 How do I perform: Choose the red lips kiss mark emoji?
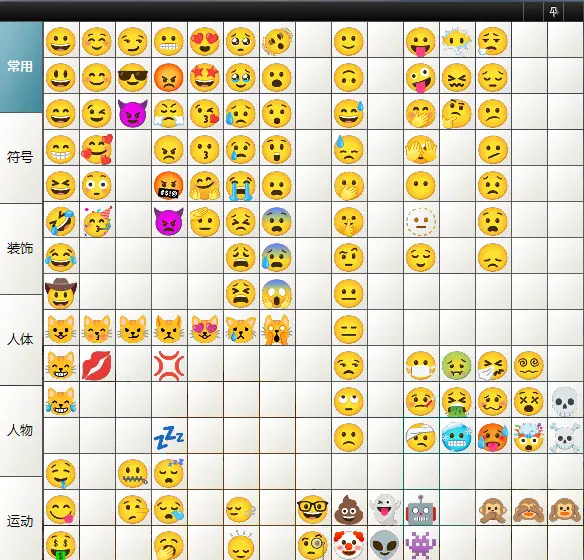coord(96,365)
